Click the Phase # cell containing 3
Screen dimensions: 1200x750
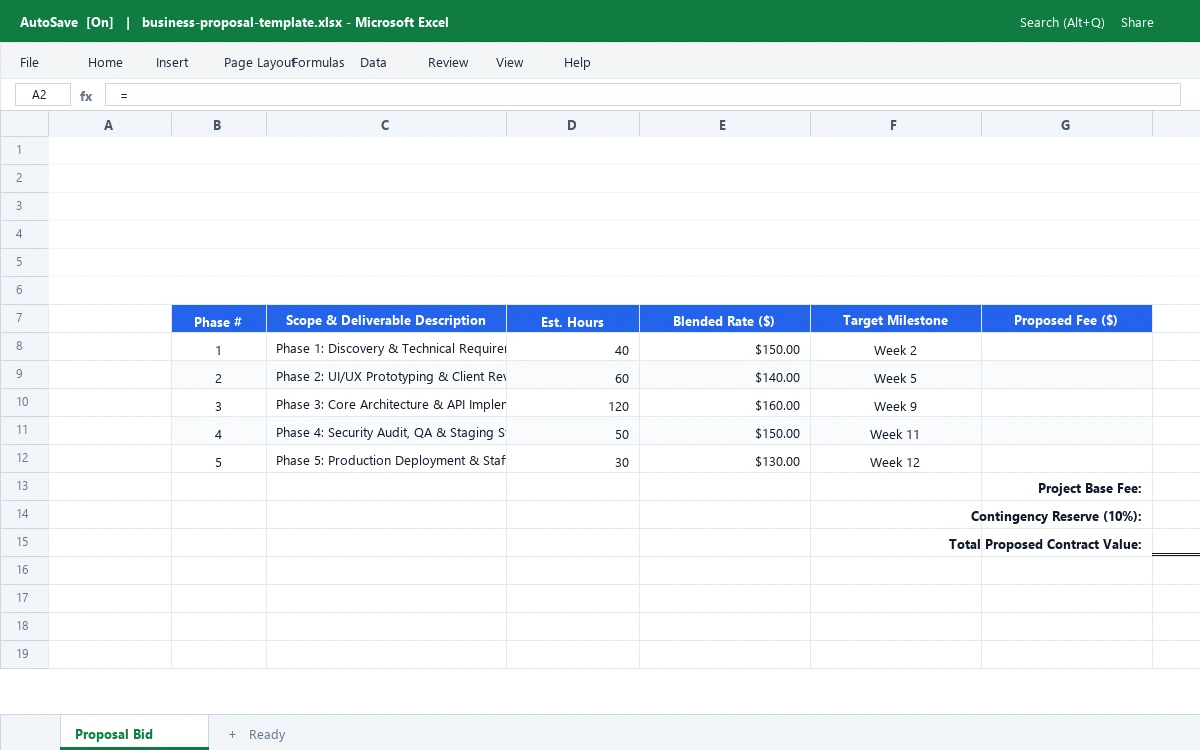[219, 403]
